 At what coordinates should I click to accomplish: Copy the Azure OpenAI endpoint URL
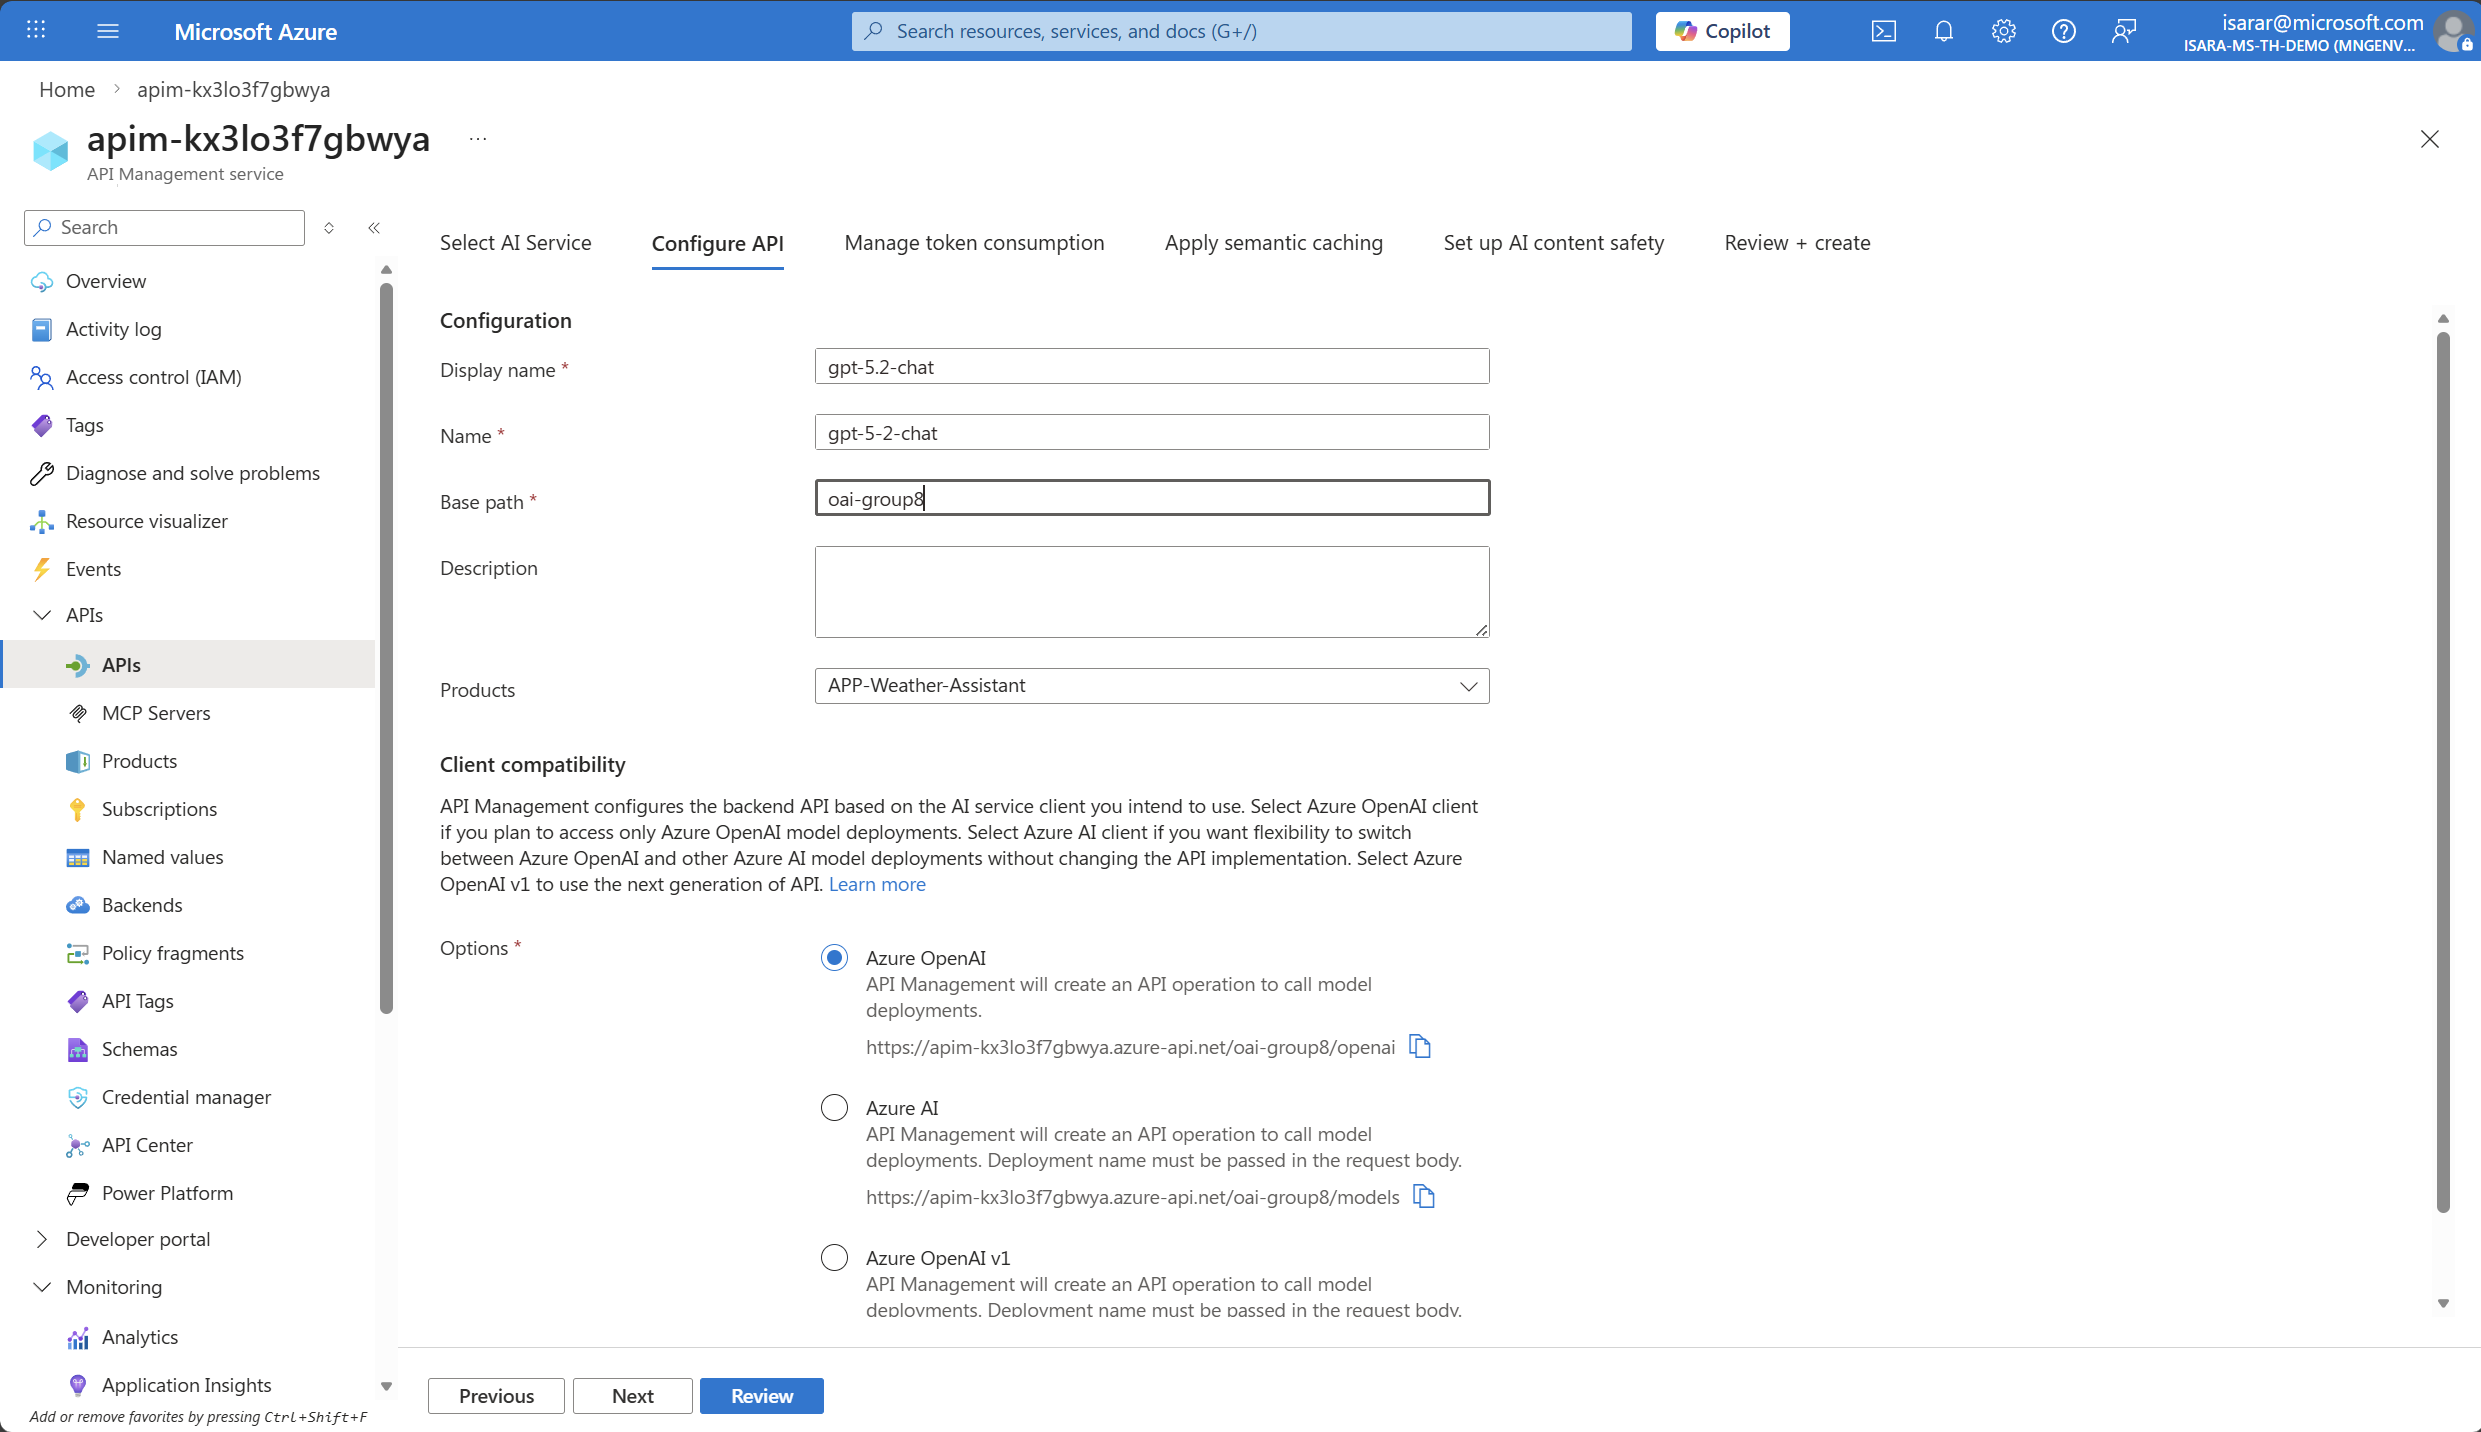coord(1420,1046)
